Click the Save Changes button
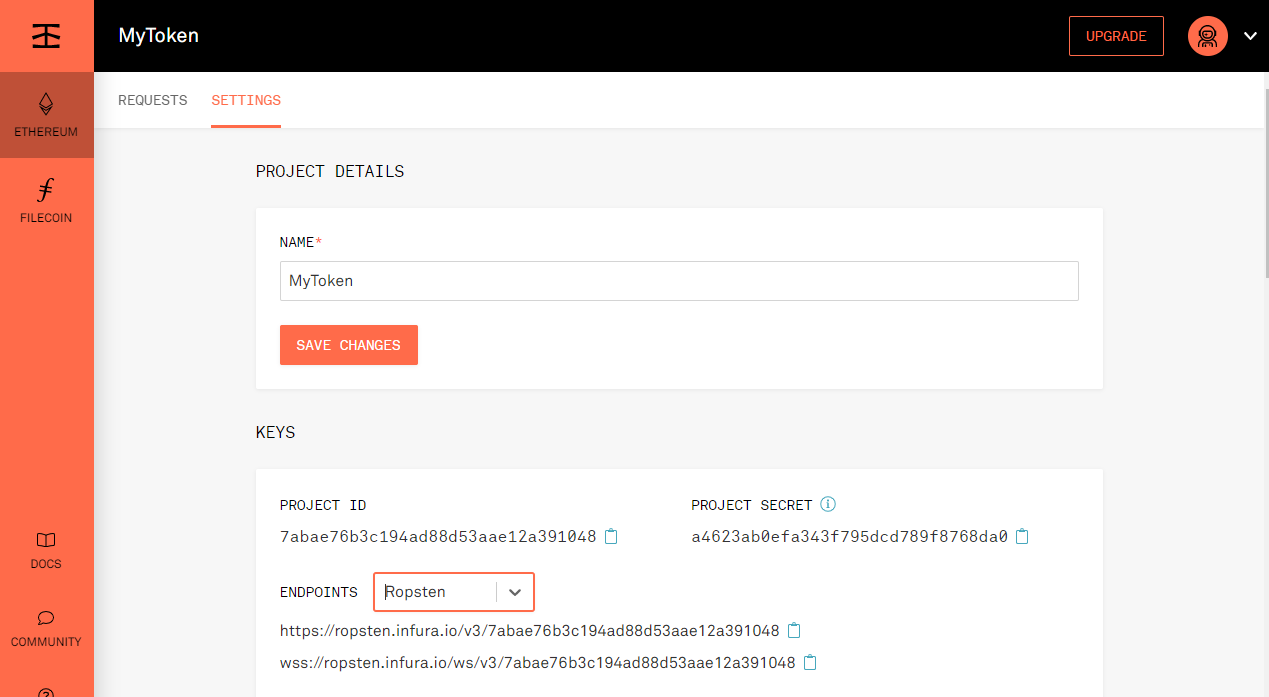This screenshot has width=1269, height=697. click(x=349, y=345)
